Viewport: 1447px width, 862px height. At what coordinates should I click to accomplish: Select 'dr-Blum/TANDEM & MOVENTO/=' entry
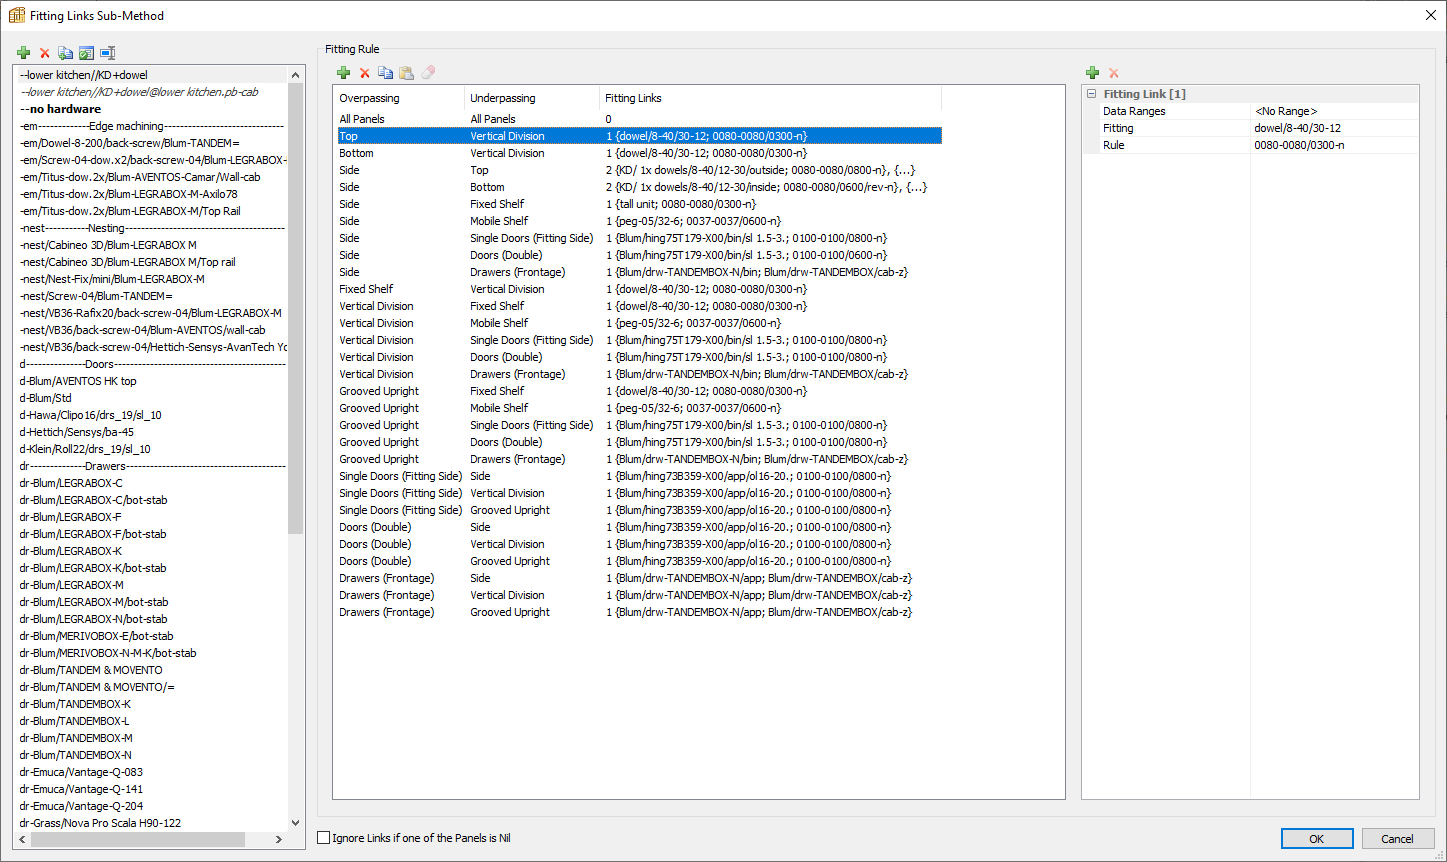152,687
